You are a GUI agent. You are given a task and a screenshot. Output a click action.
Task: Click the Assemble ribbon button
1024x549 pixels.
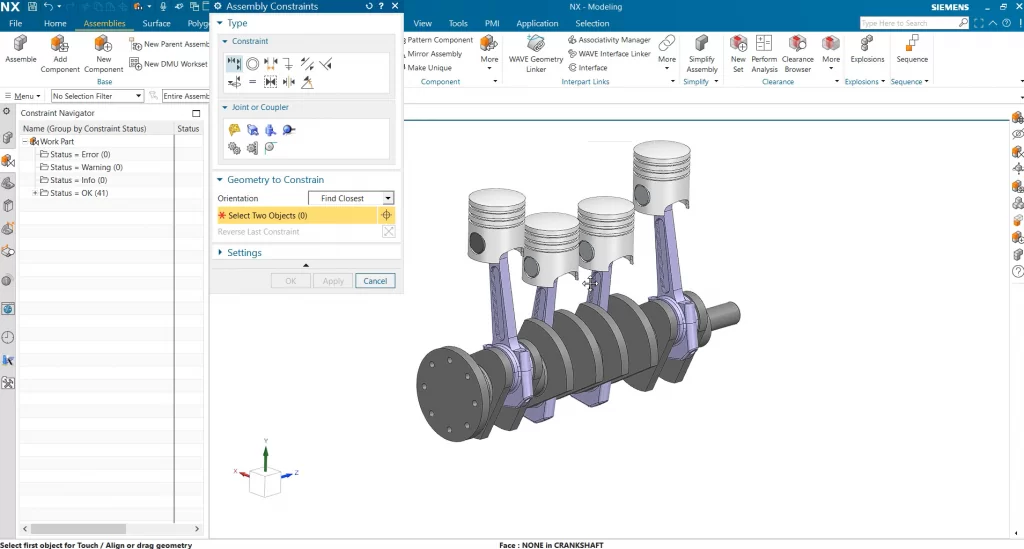pyautogui.click(x=21, y=50)
